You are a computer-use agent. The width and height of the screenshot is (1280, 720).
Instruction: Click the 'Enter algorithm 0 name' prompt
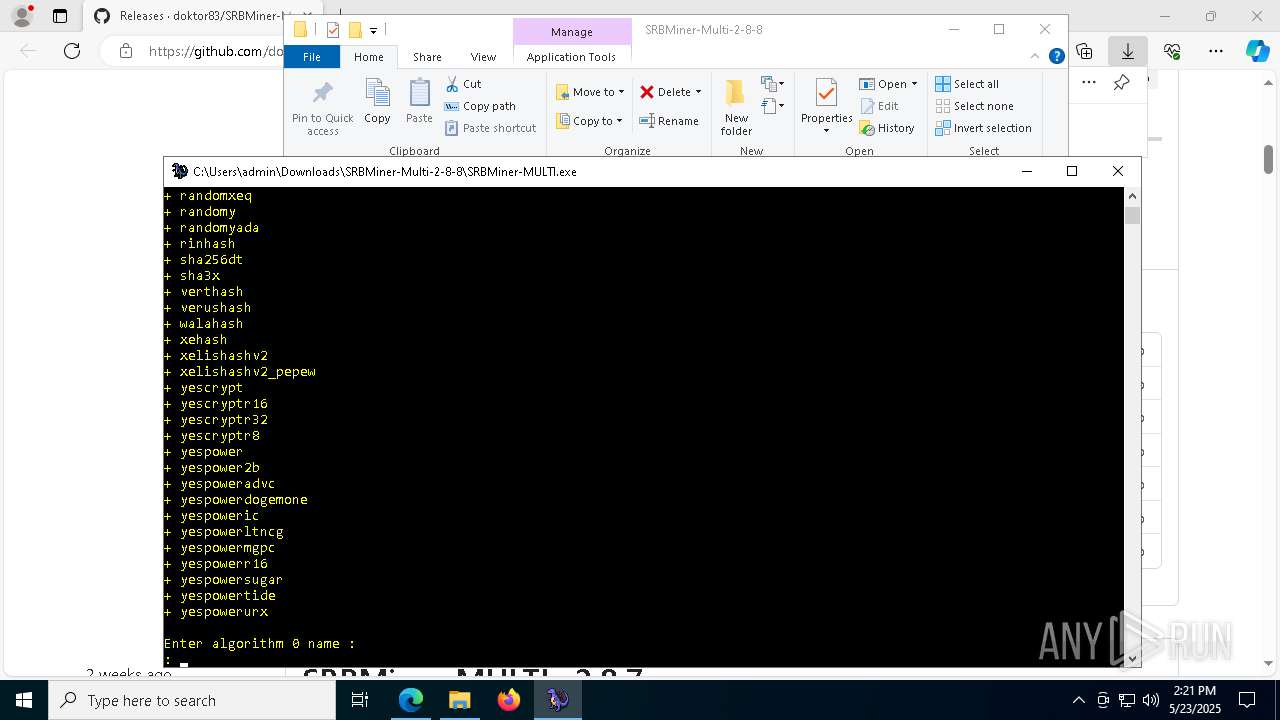(259, 644)
